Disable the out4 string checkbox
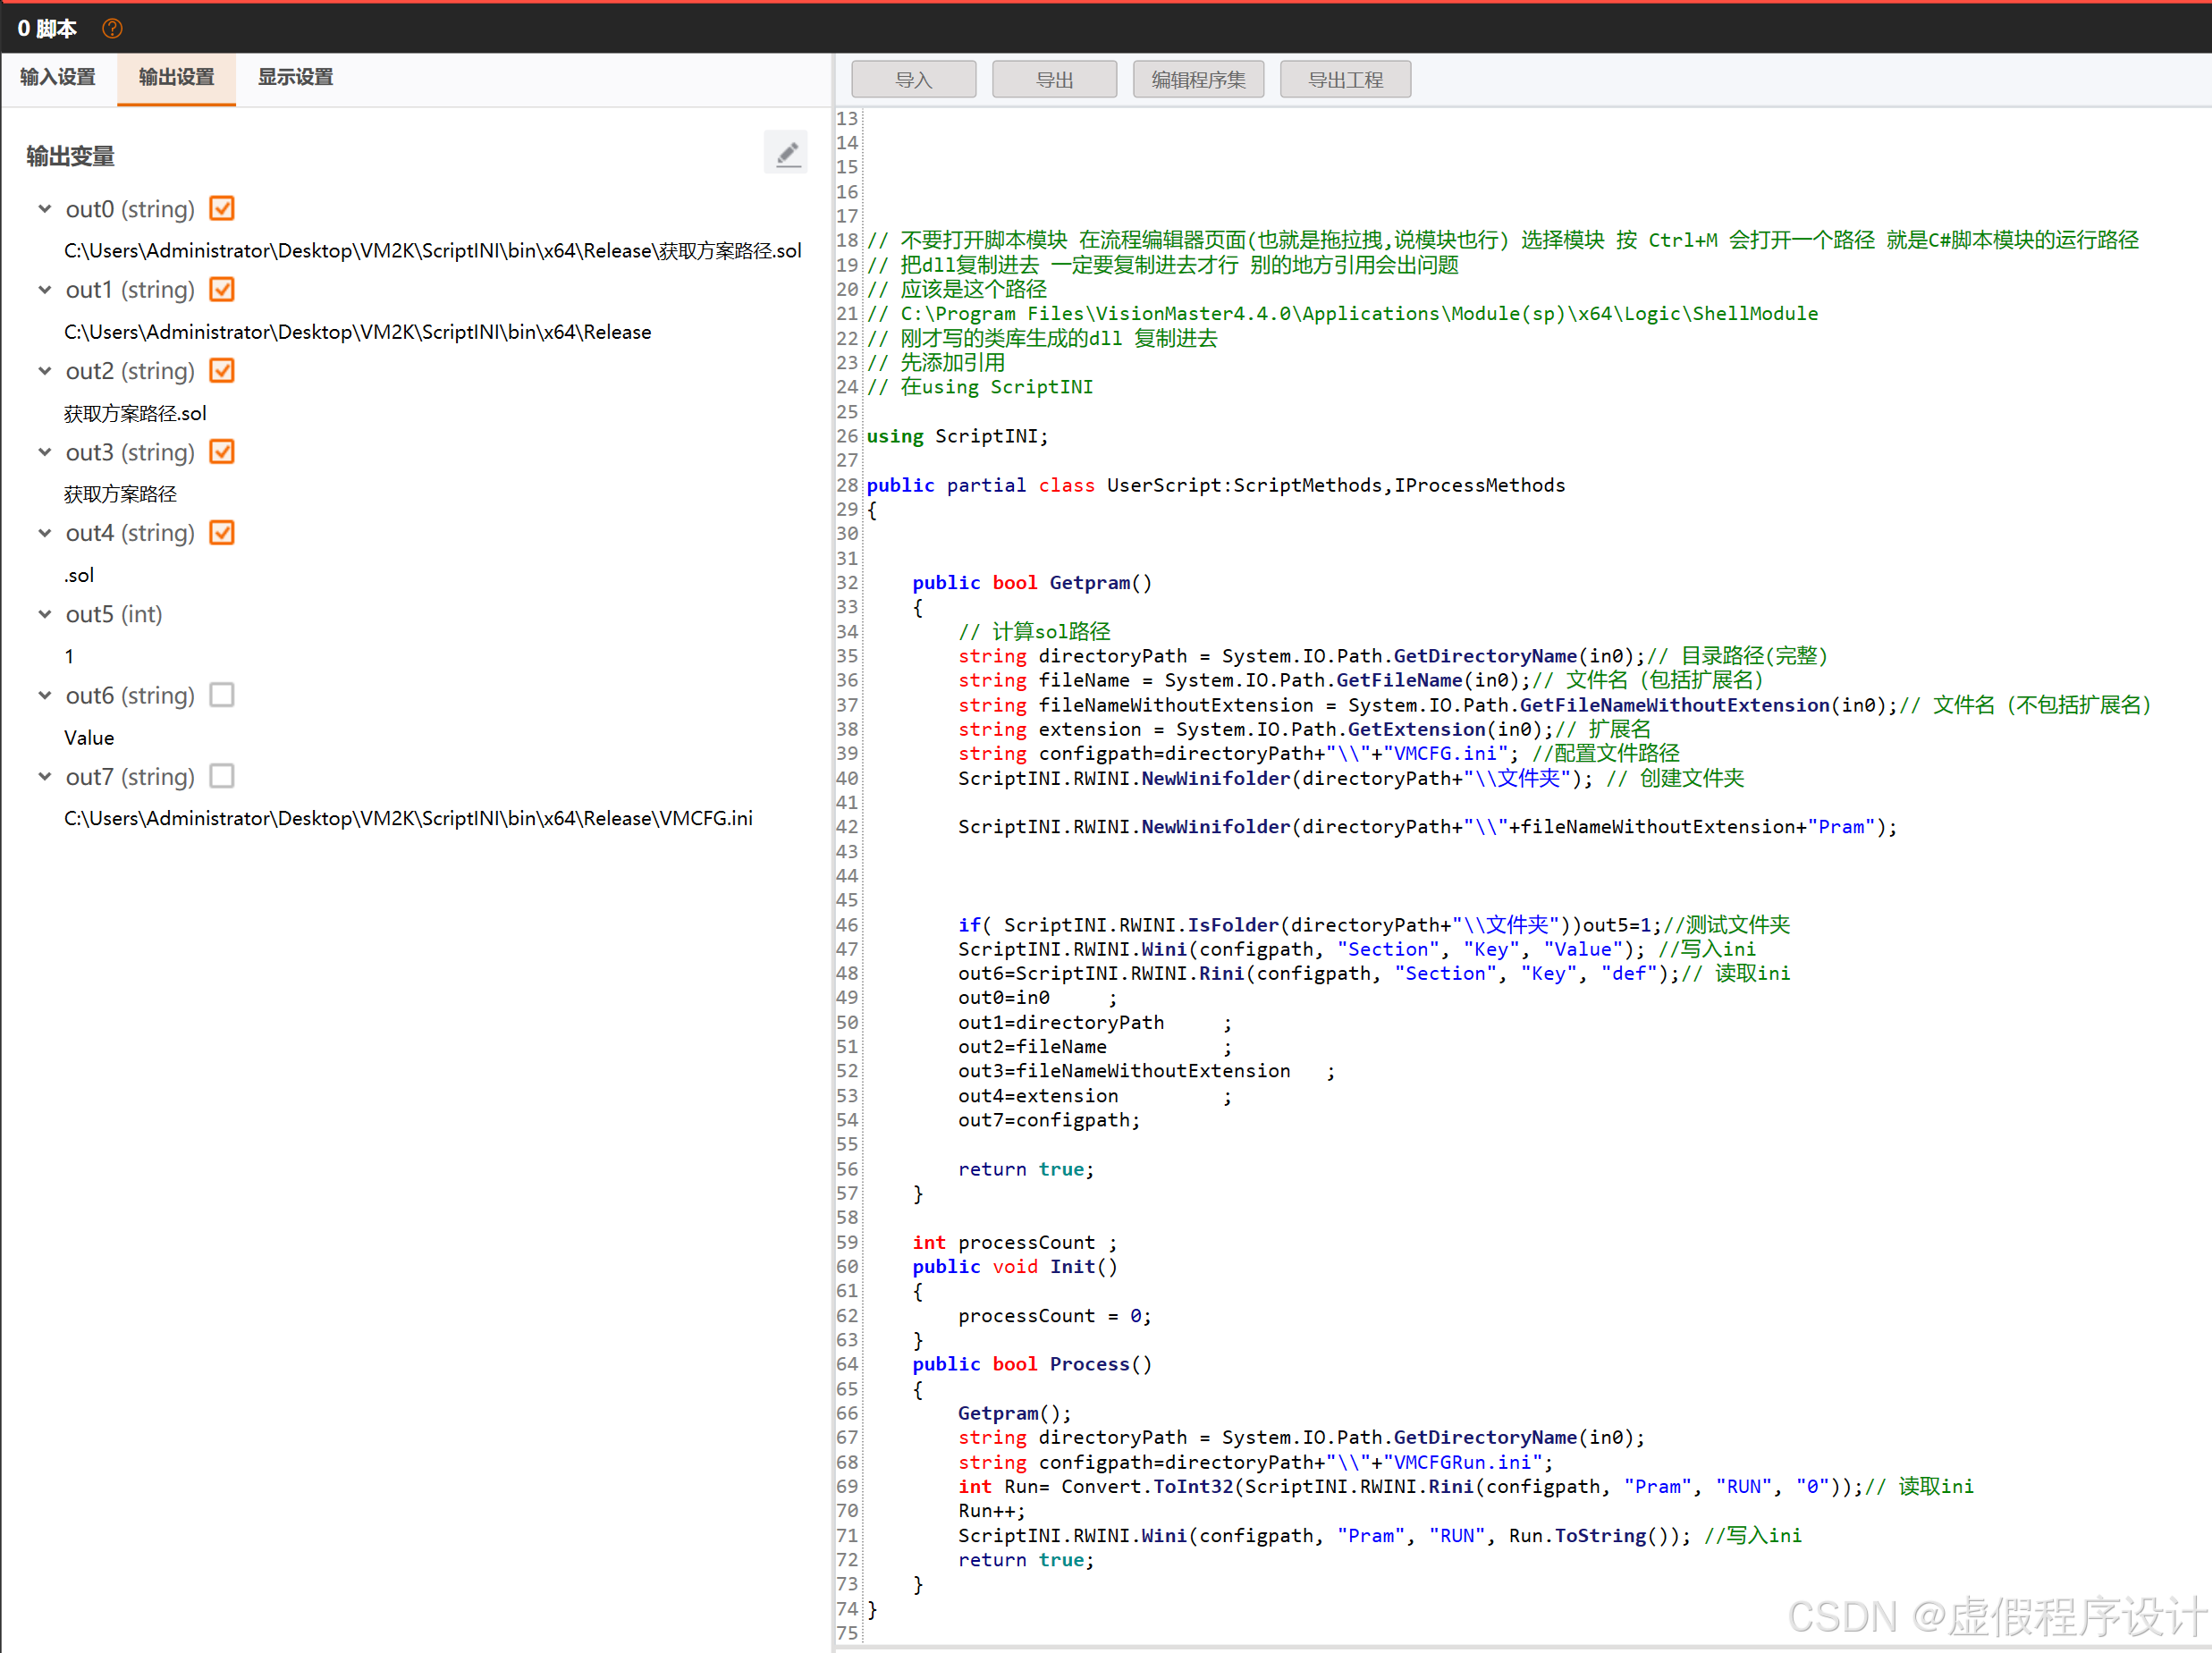2212x1653 pixels. [222, 533]
